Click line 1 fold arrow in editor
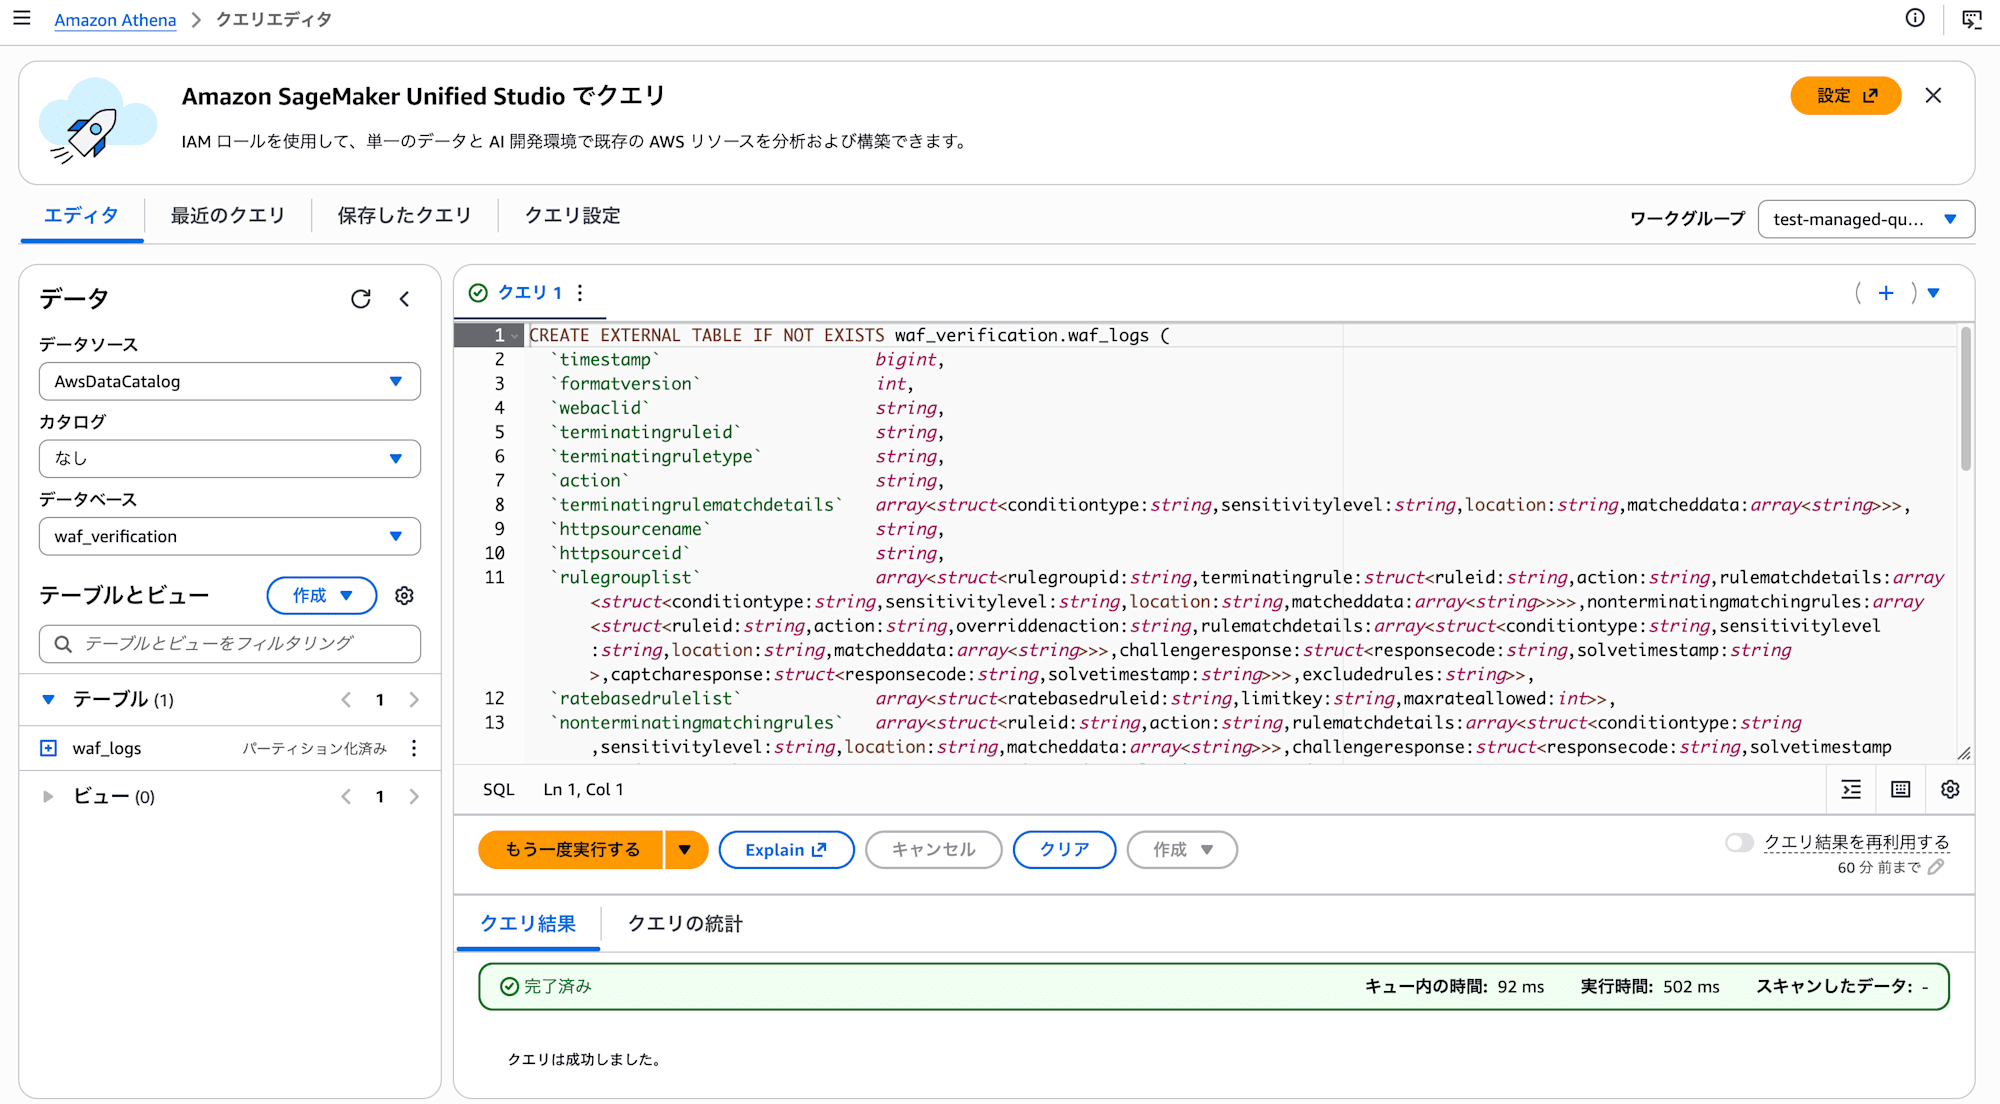Viewport: 2000px width, 1104px height. [515, 336]
